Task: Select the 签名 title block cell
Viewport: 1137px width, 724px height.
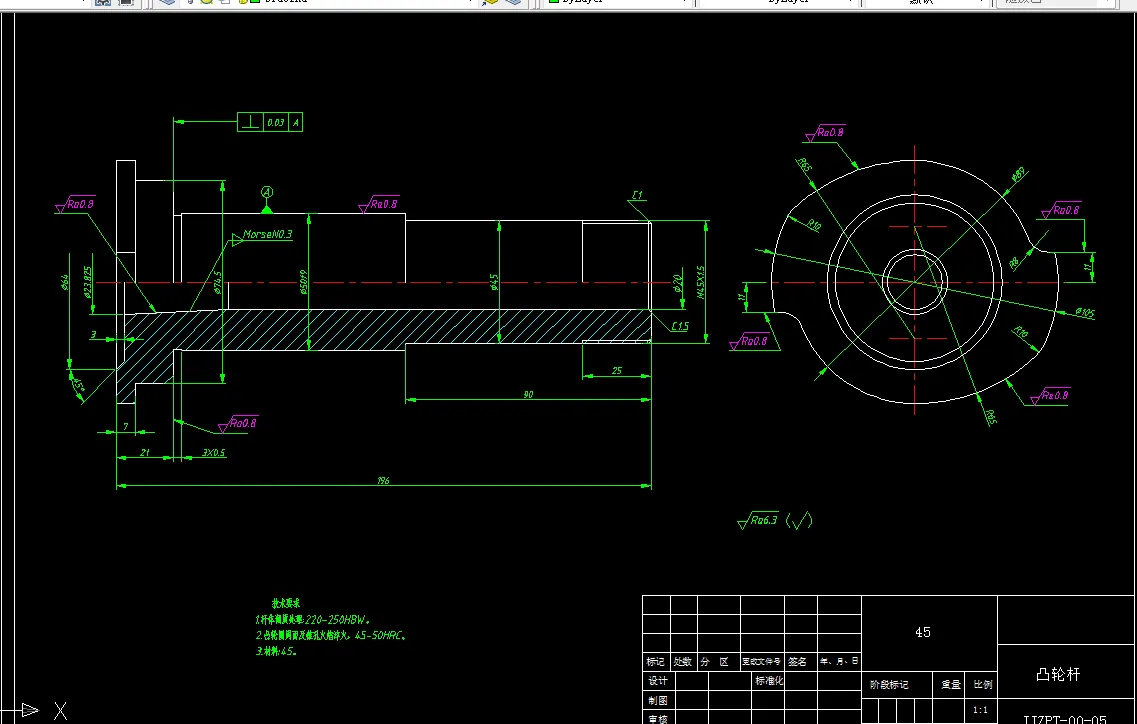Action: (798, 662)
